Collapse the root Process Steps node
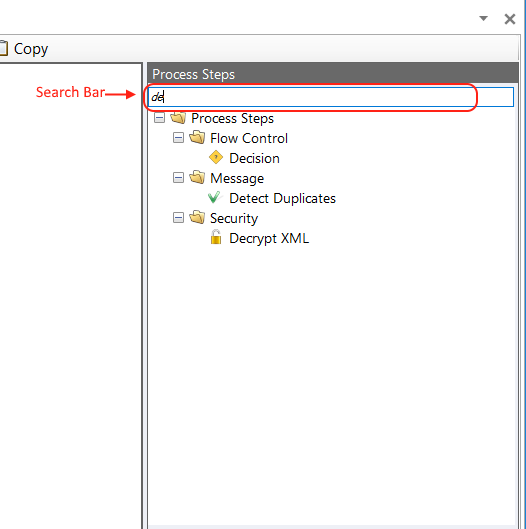 point(159,118)
